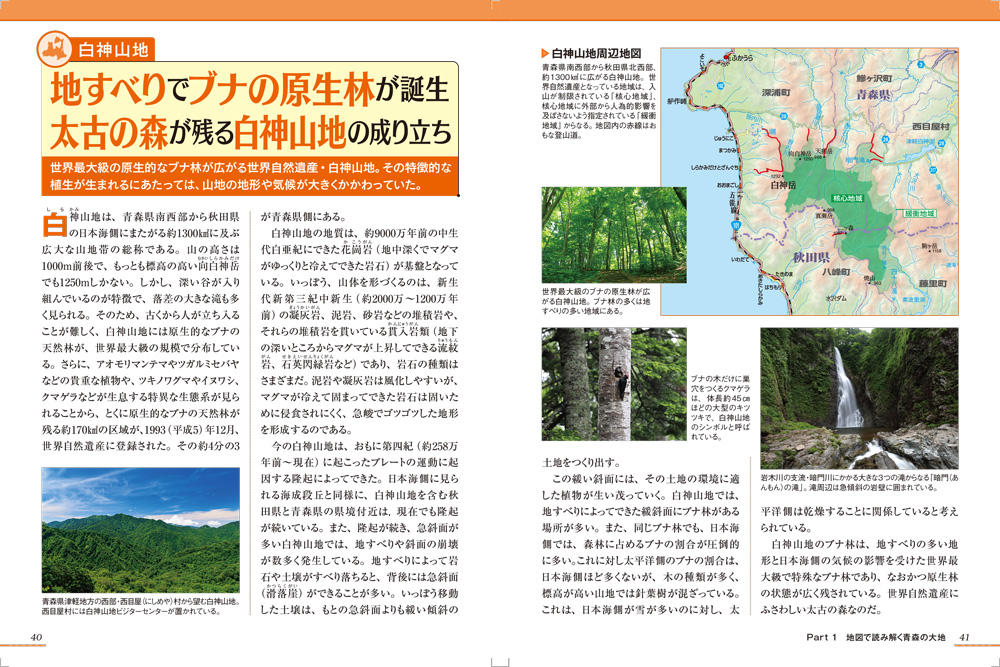Click the 八峰町 label on the map
Image resolution: width=1000 pixels, height=667 pixels.
[835, 272]
